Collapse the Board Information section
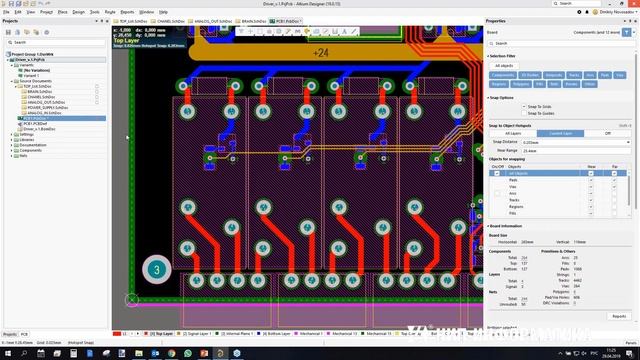The width and height of the screenshot is (640, 360). [x=488, y=226]
